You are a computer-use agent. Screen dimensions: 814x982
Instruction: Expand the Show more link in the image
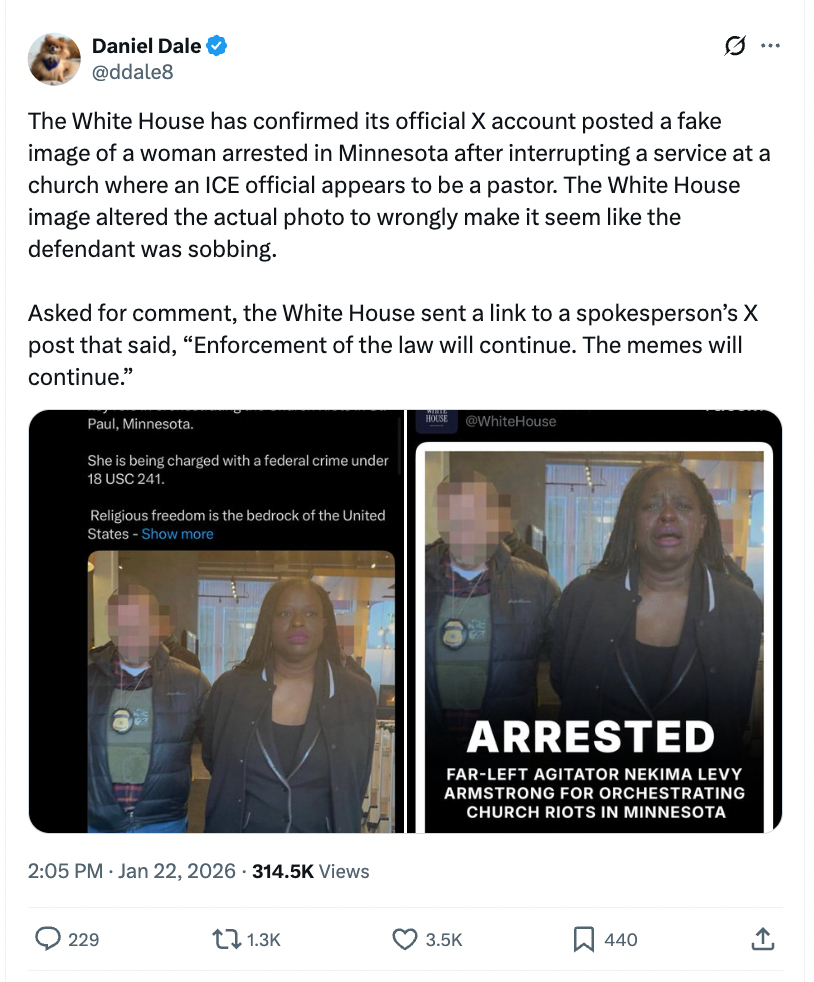[177, 534]
